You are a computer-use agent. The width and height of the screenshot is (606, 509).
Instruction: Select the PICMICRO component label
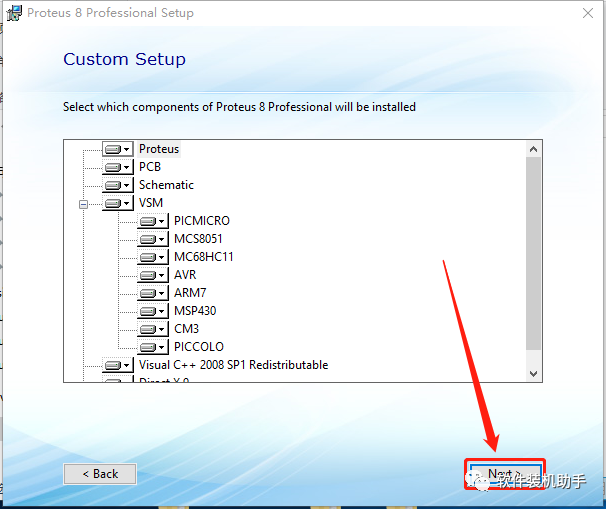[202, 221]
